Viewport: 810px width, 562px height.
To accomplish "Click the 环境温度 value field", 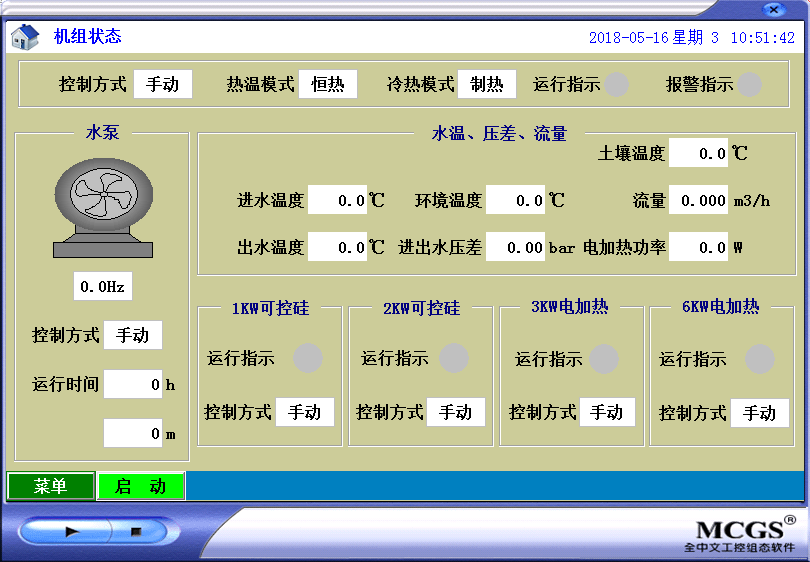I will click(516, 200).
